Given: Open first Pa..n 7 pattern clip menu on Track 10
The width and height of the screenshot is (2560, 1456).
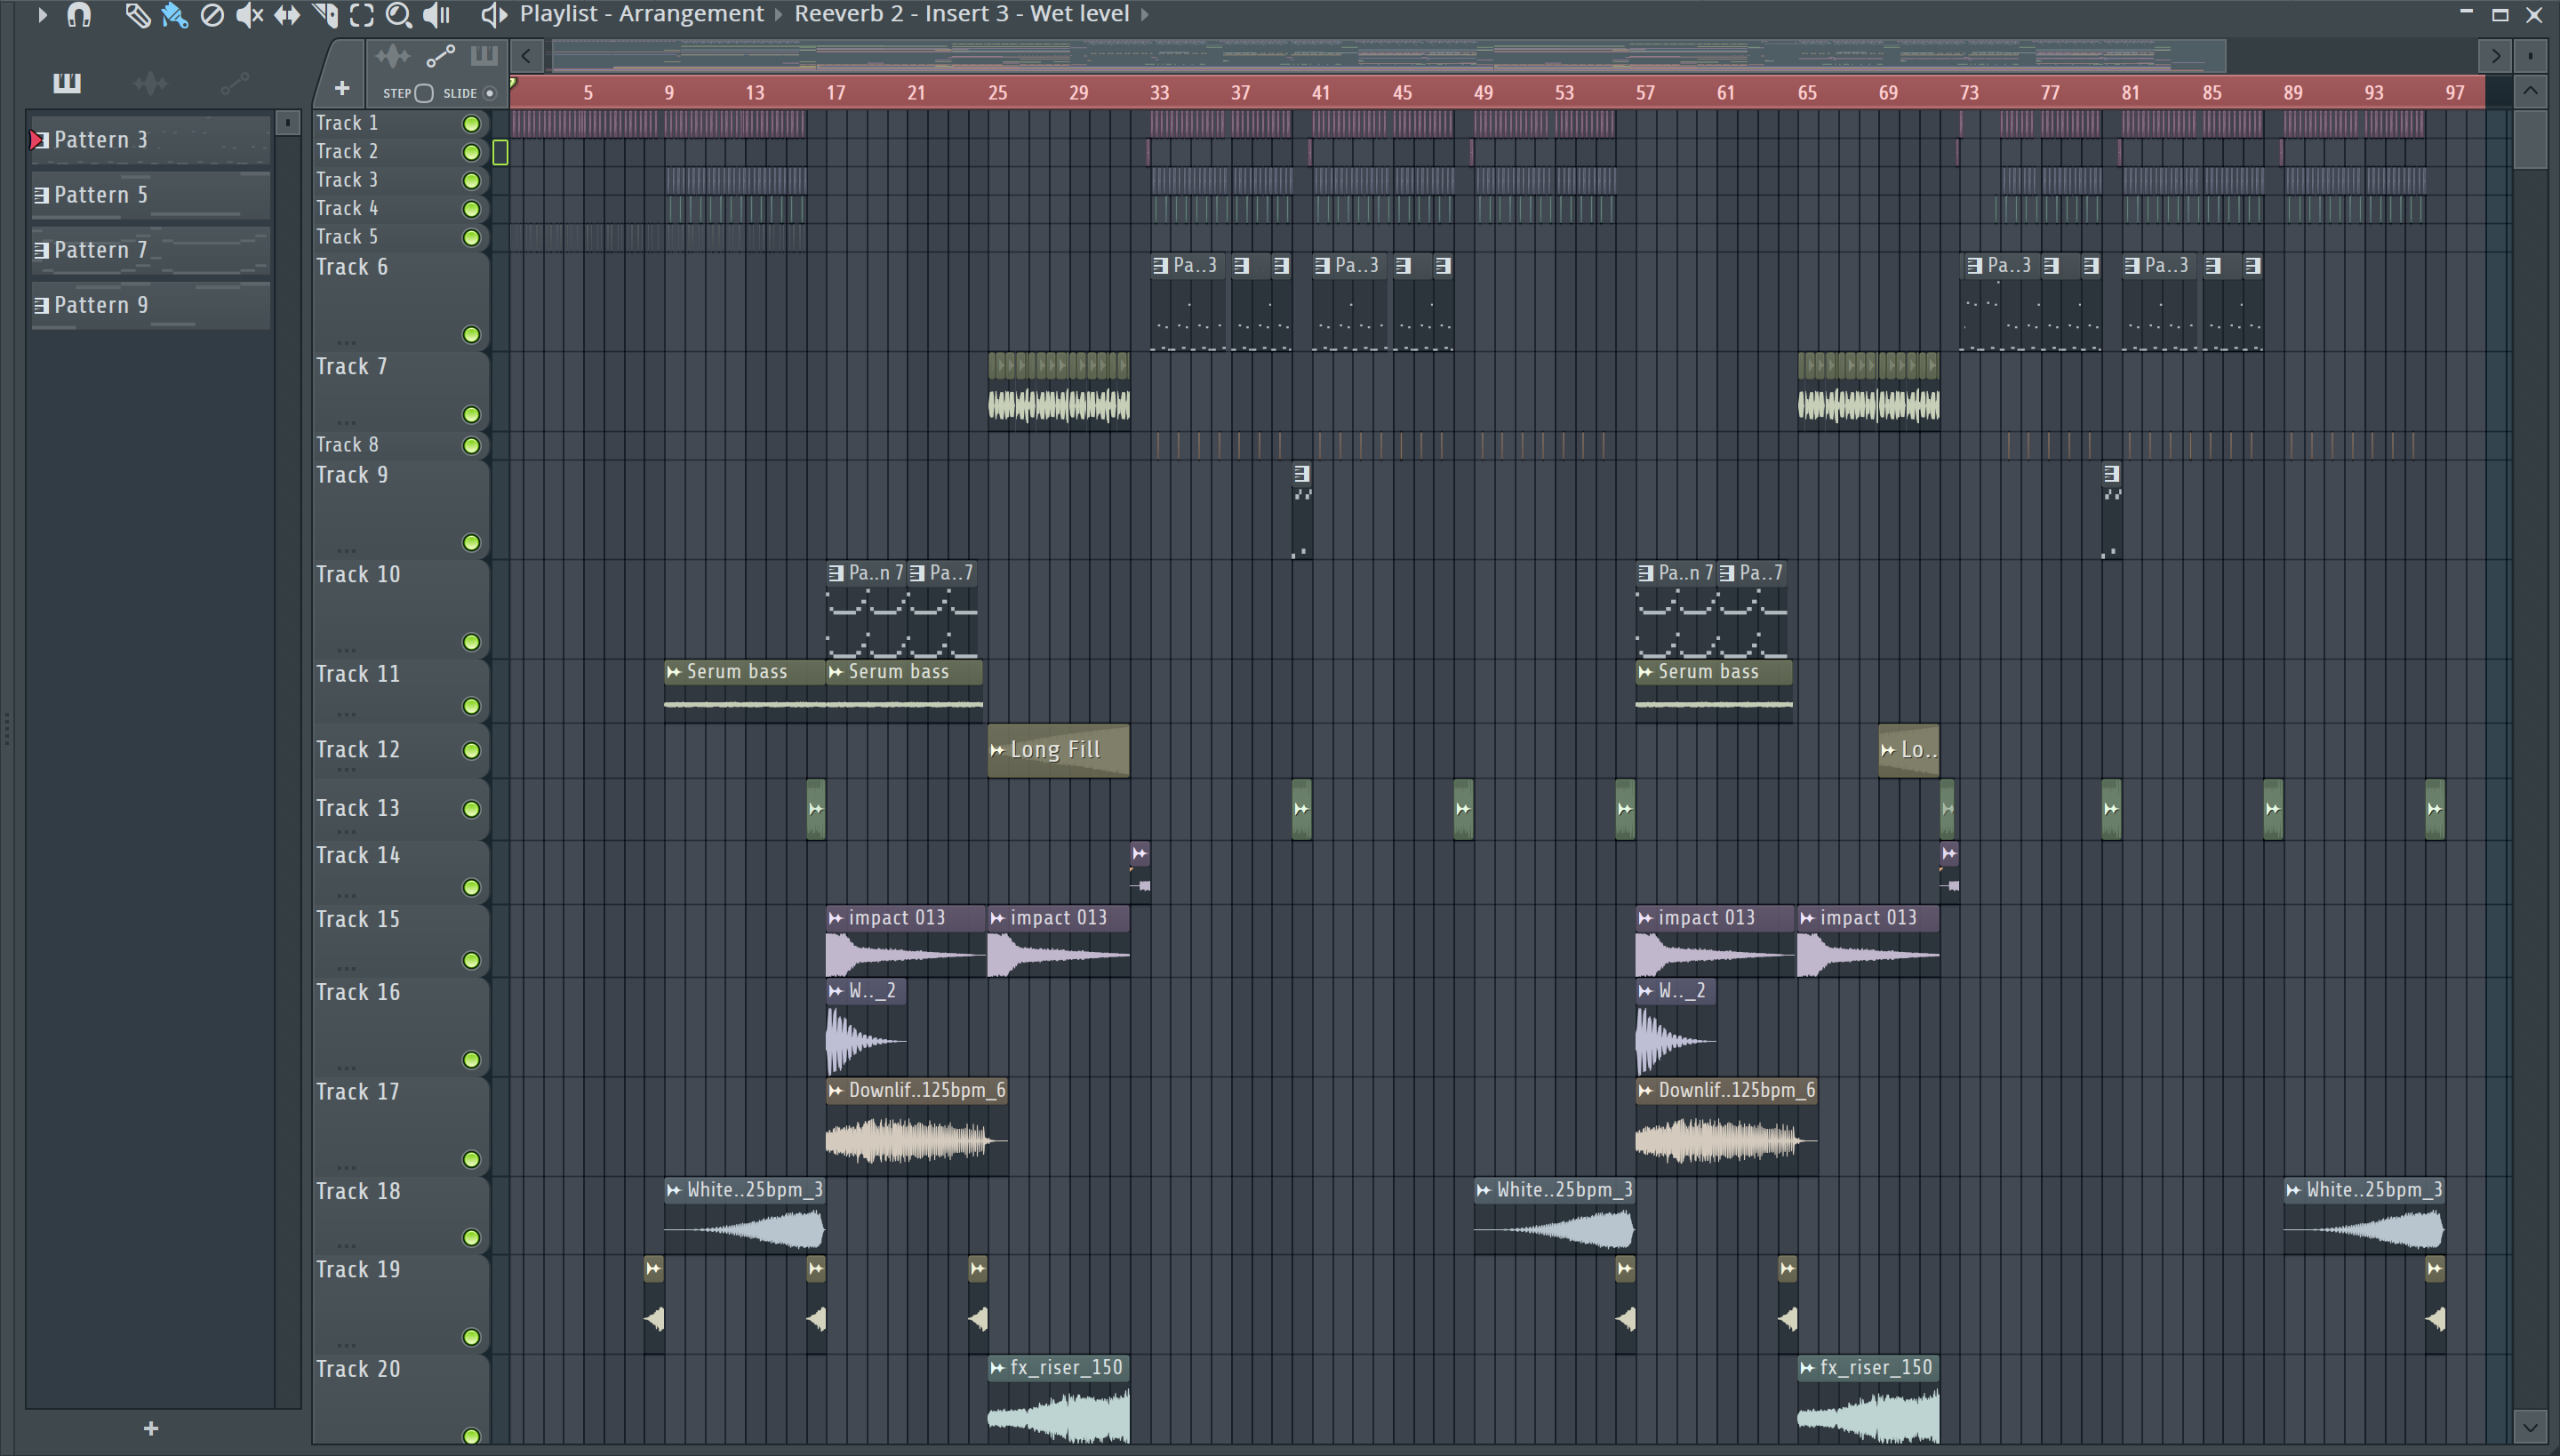Looking at the screenshot, I should pos(836,573).
